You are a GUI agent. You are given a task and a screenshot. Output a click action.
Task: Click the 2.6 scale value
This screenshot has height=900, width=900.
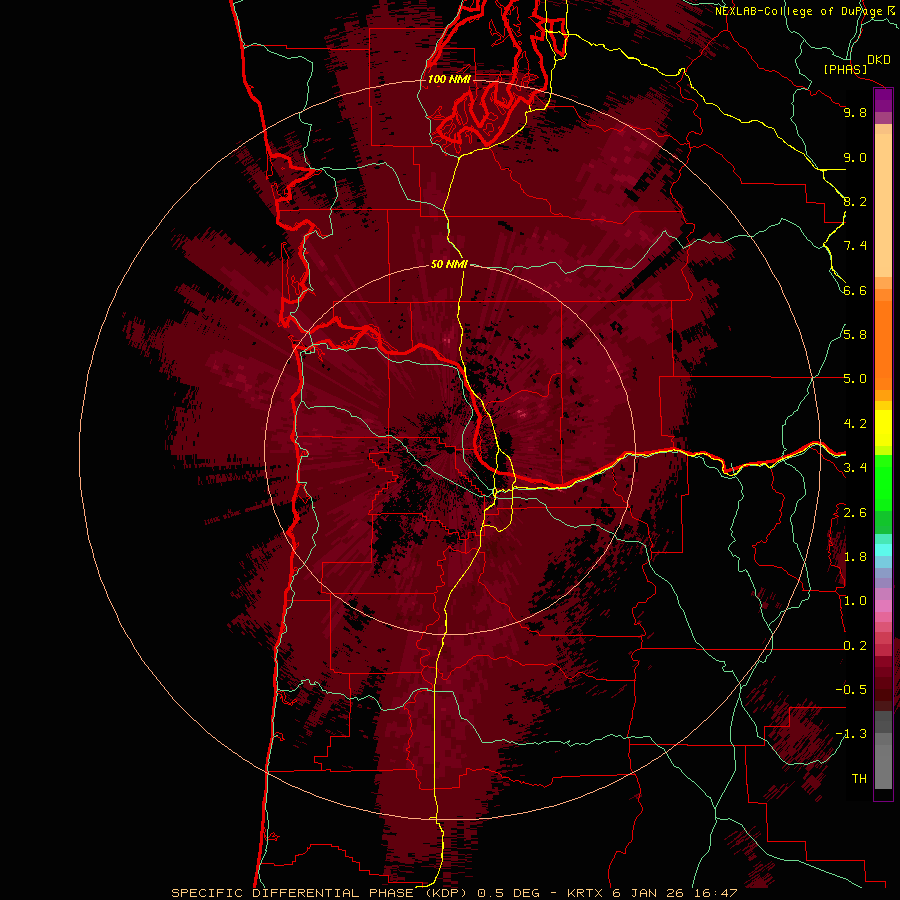(x=855, y=512)
